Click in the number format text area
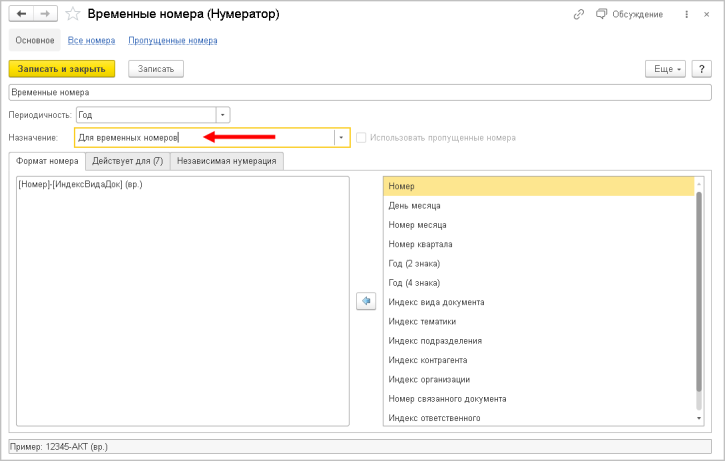This screenshot has height=461, width=725. tap(183, 301)
